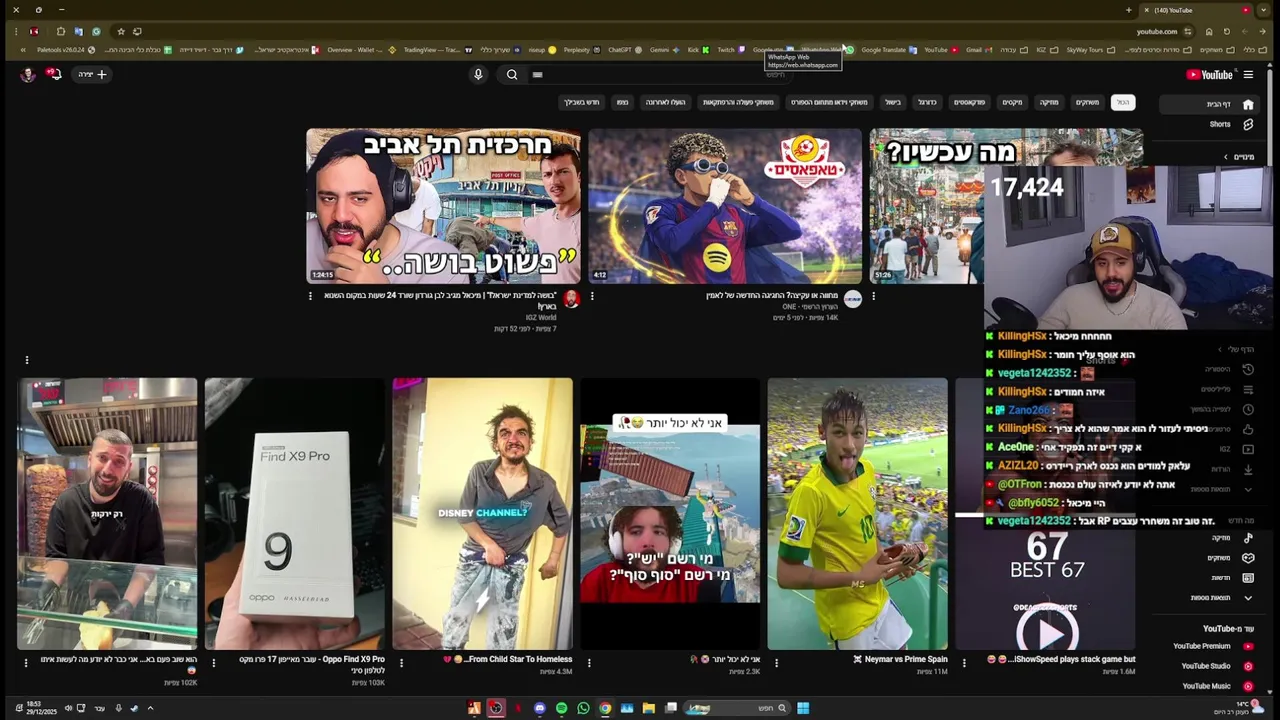Open YouTube Studio in sidebar

pyautogui.click(x=1215, y=666)
